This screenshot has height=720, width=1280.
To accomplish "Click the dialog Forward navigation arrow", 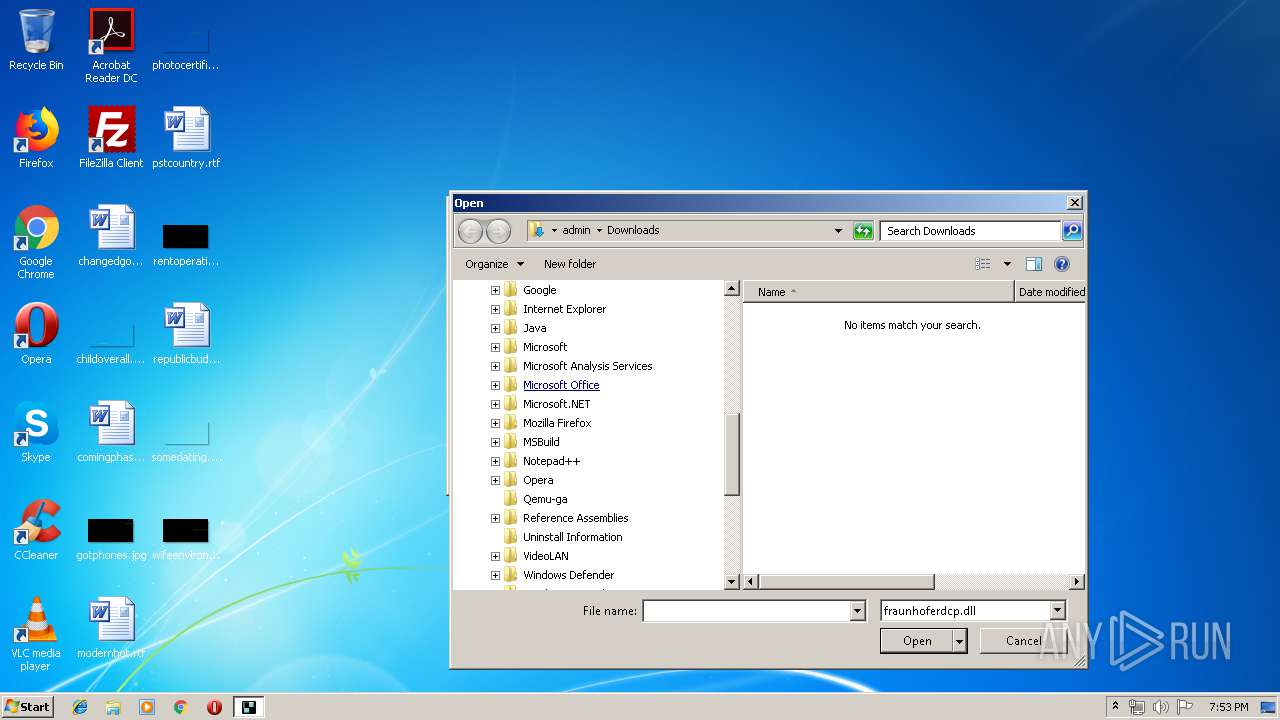I will 498,231.
